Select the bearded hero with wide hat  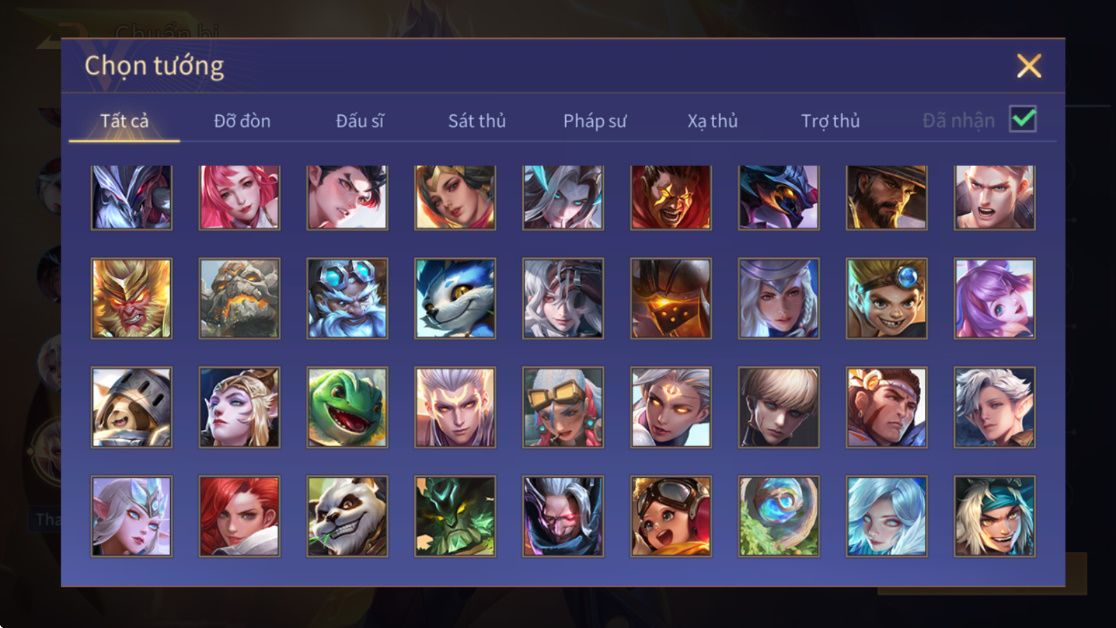click(x=887, y=197)
